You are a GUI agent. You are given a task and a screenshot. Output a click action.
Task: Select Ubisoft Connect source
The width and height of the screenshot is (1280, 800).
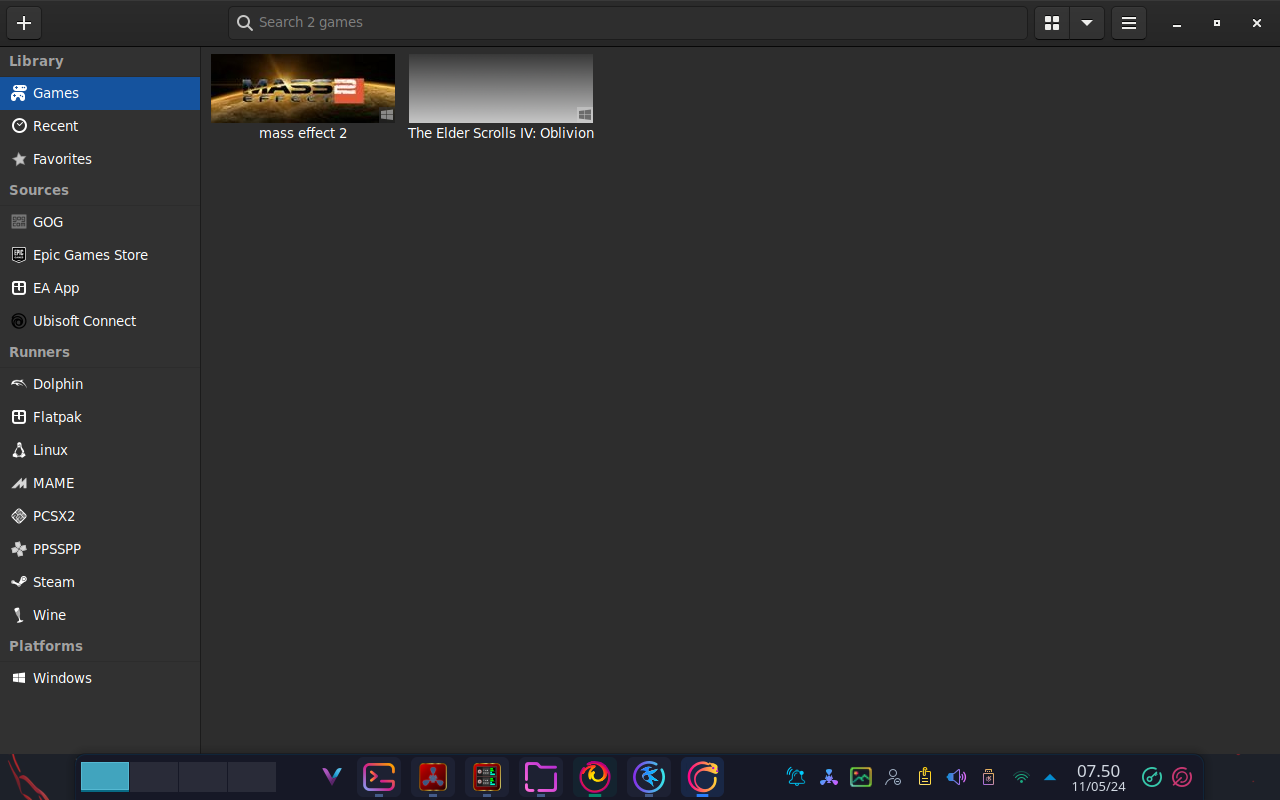pyautogui.click(x=100, y=321)
